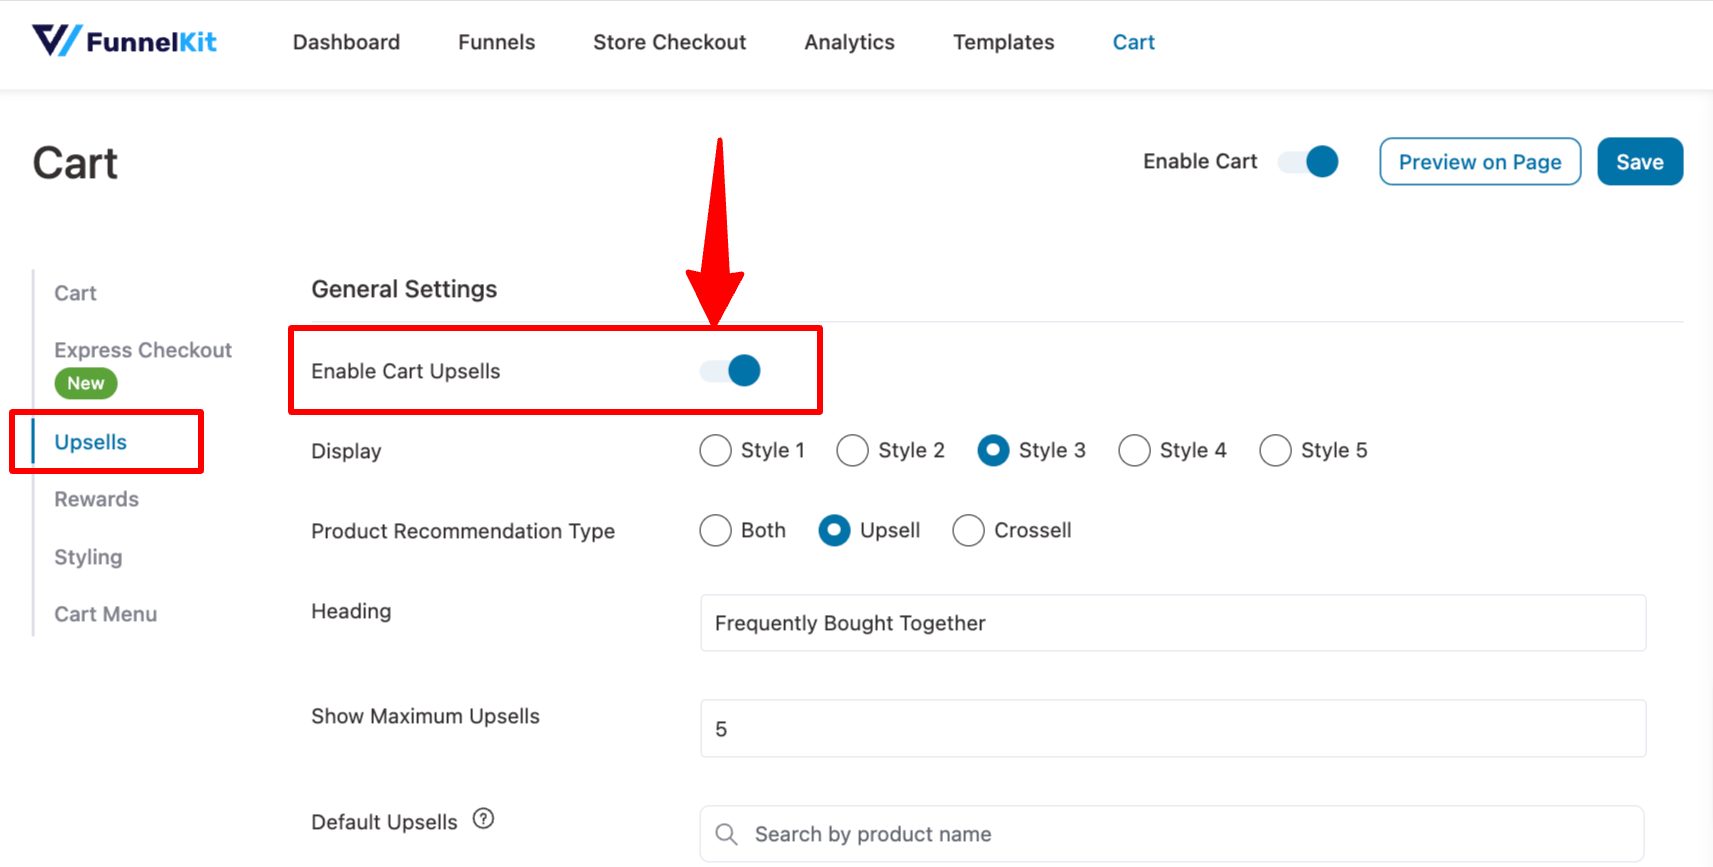Click the Display label

click(346, 451)
